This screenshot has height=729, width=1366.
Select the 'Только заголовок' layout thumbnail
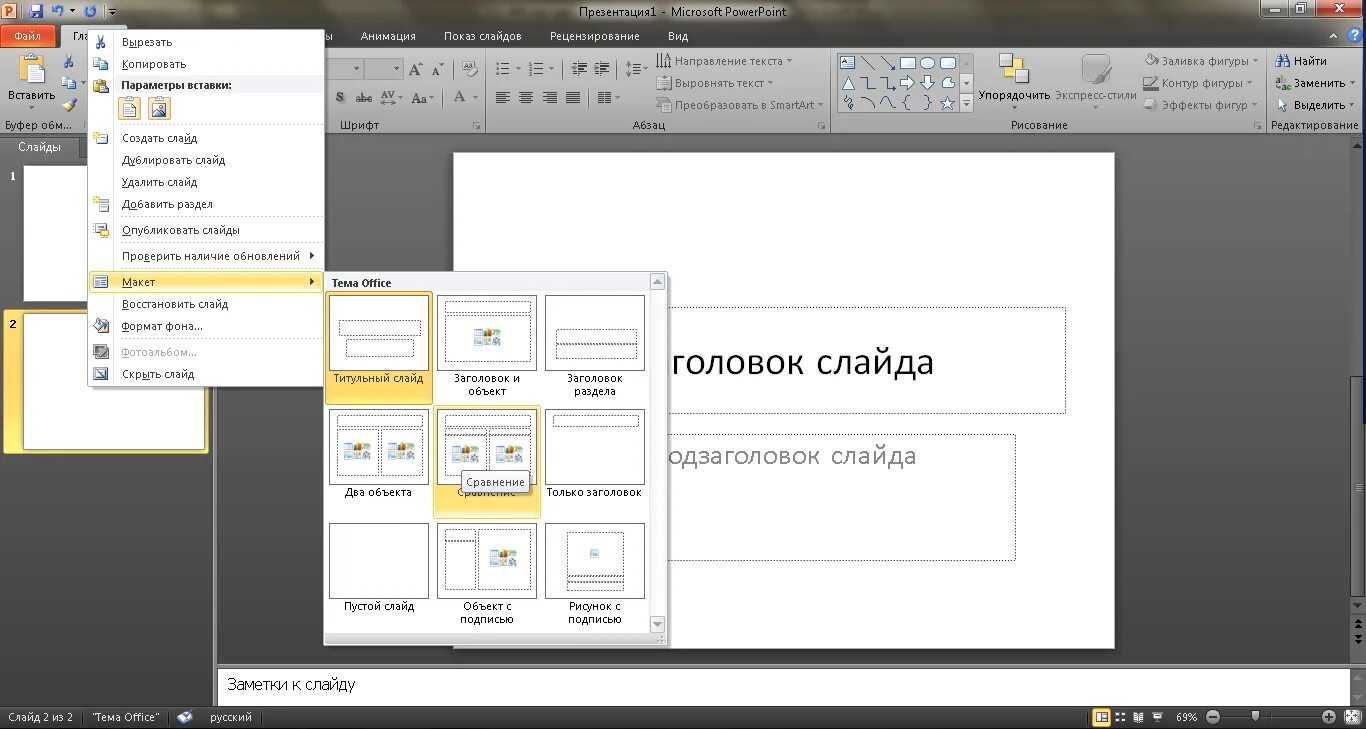(595, 454)
